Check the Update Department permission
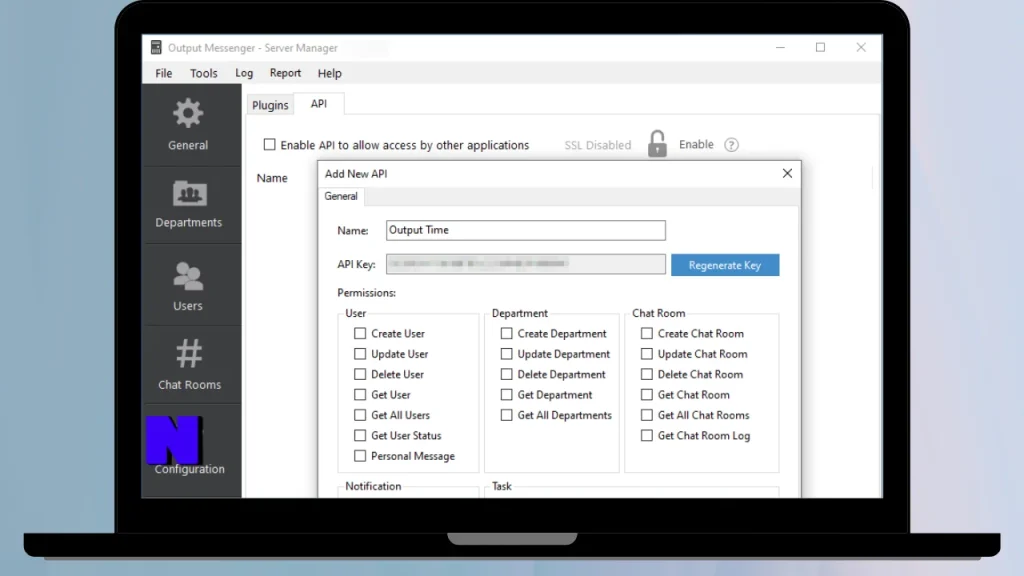Viewport: 1024px width, 576px height. point(506,353)
